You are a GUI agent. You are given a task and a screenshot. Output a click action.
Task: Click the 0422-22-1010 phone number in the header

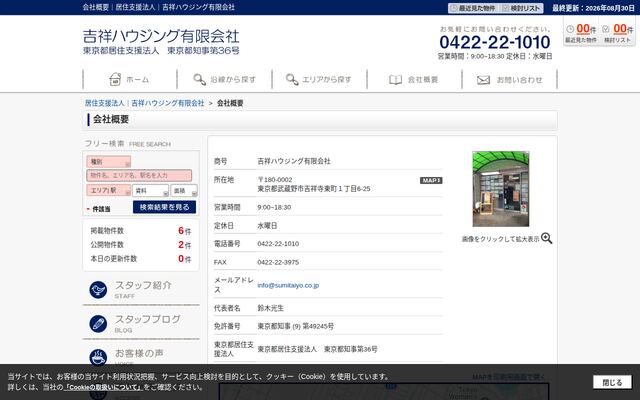(x=495, y=42)
